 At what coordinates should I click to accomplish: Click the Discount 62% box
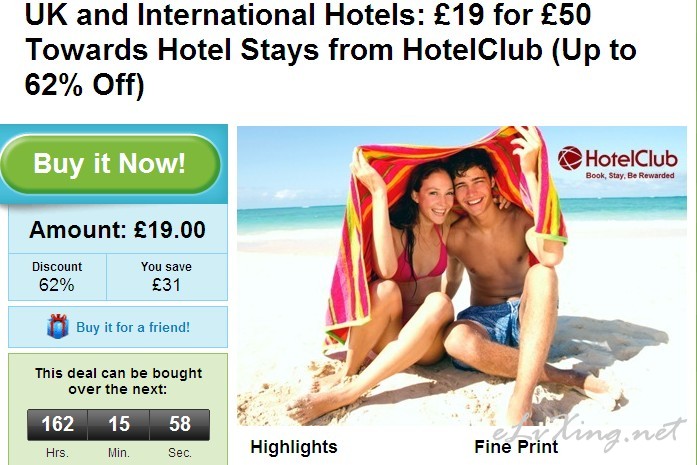(x=57, y=277)
